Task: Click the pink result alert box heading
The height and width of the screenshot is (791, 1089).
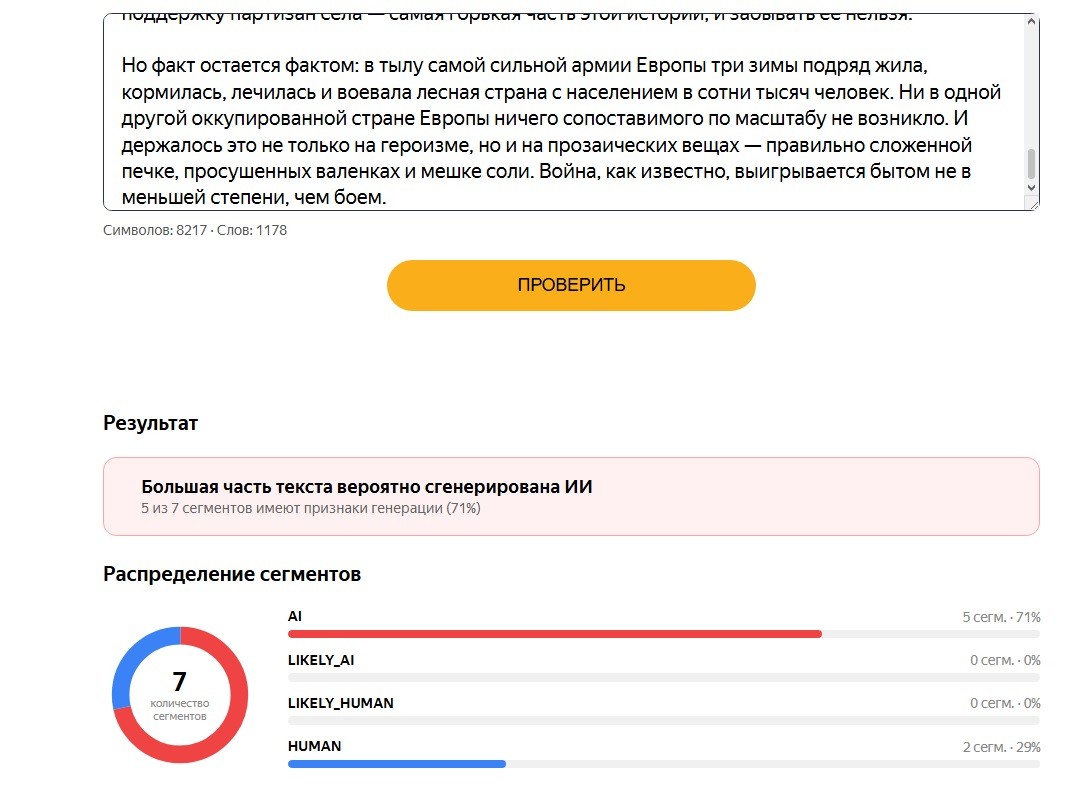Action: pyautogui.click(x=367, y=487)
